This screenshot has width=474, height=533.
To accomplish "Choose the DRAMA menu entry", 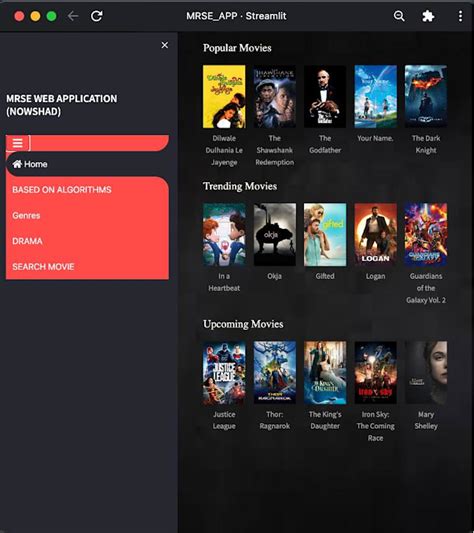I will point(27,241).
